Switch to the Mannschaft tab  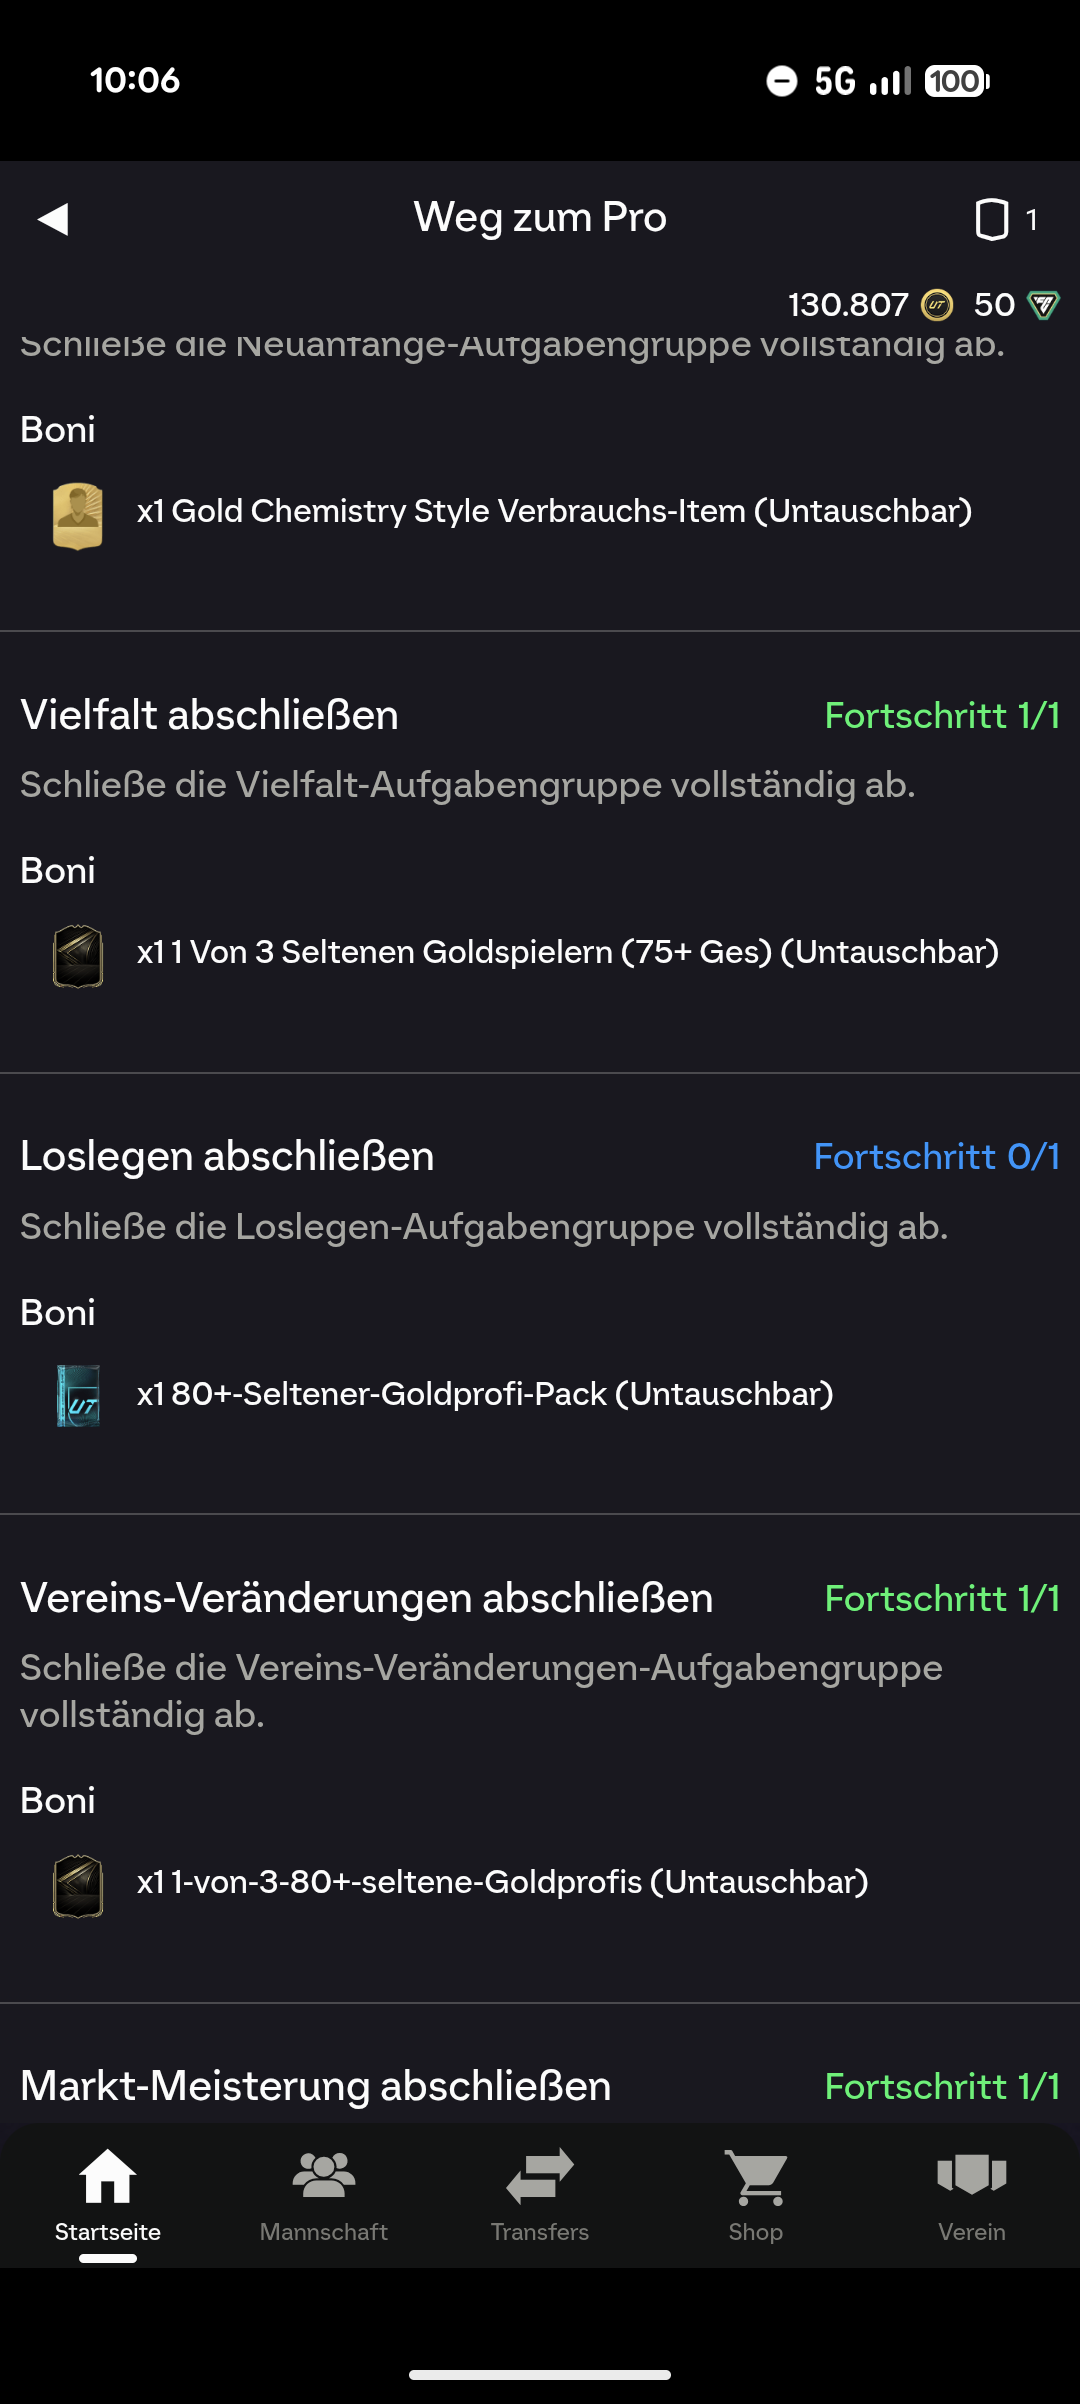(324, 2196)
